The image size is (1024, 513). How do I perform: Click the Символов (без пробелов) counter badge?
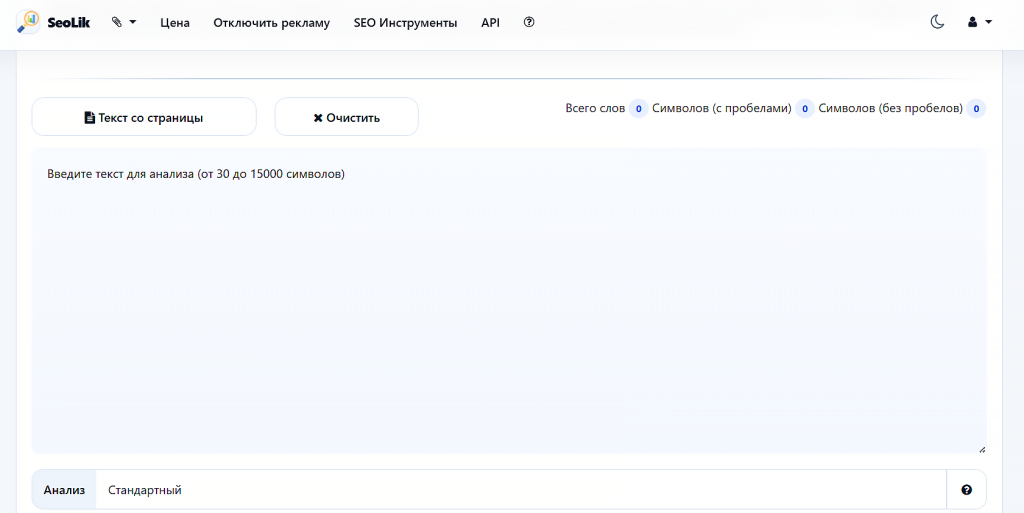[x=976, y=108]
